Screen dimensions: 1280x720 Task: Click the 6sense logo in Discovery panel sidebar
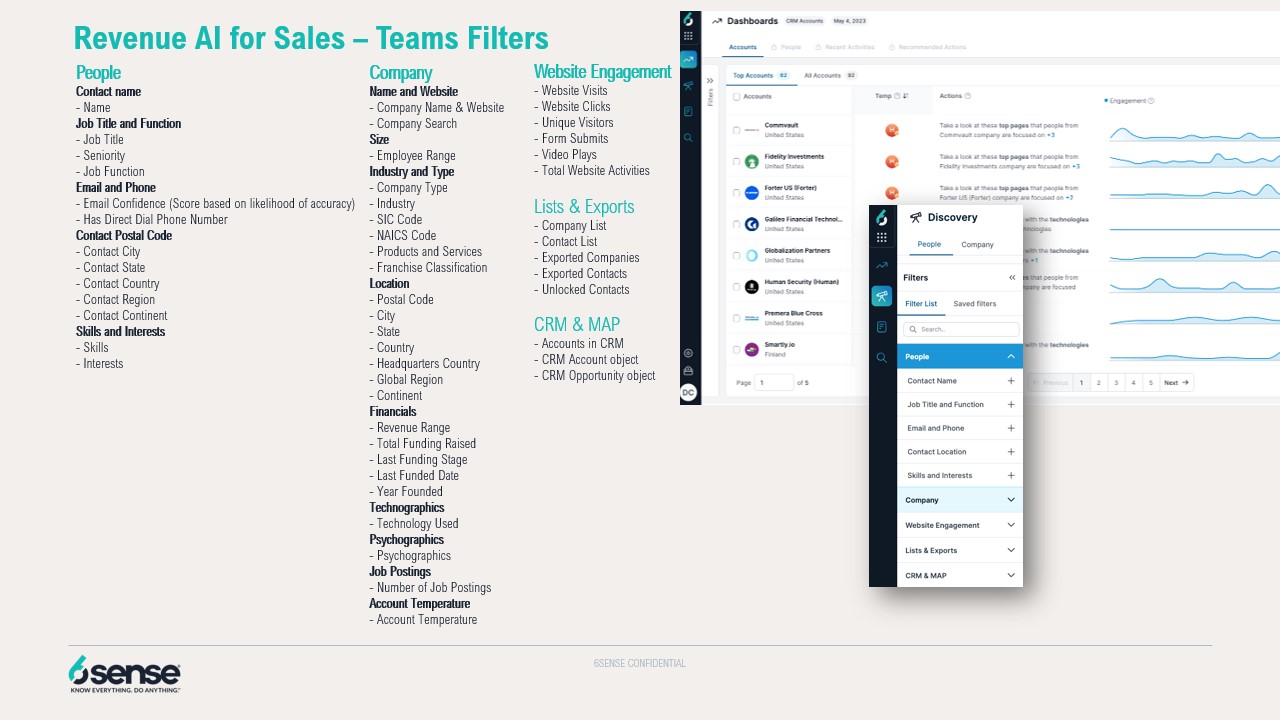coord(881,218)
